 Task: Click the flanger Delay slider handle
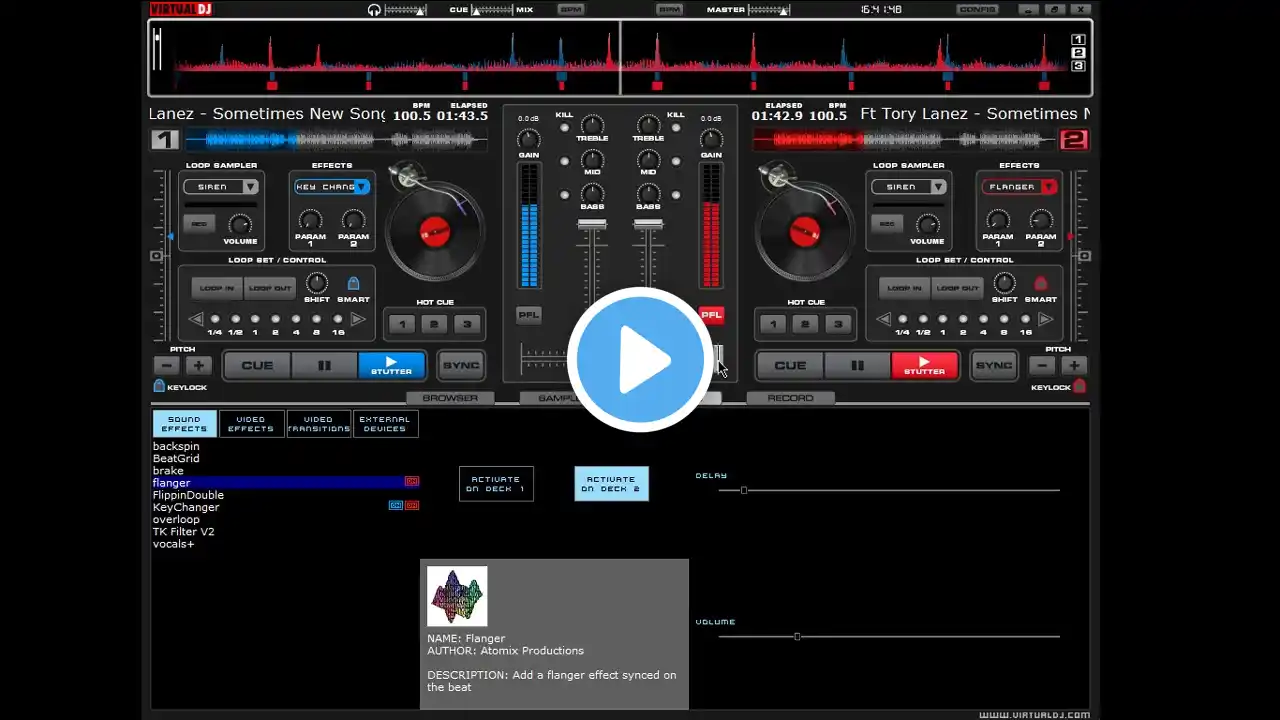tap(744, 490)
